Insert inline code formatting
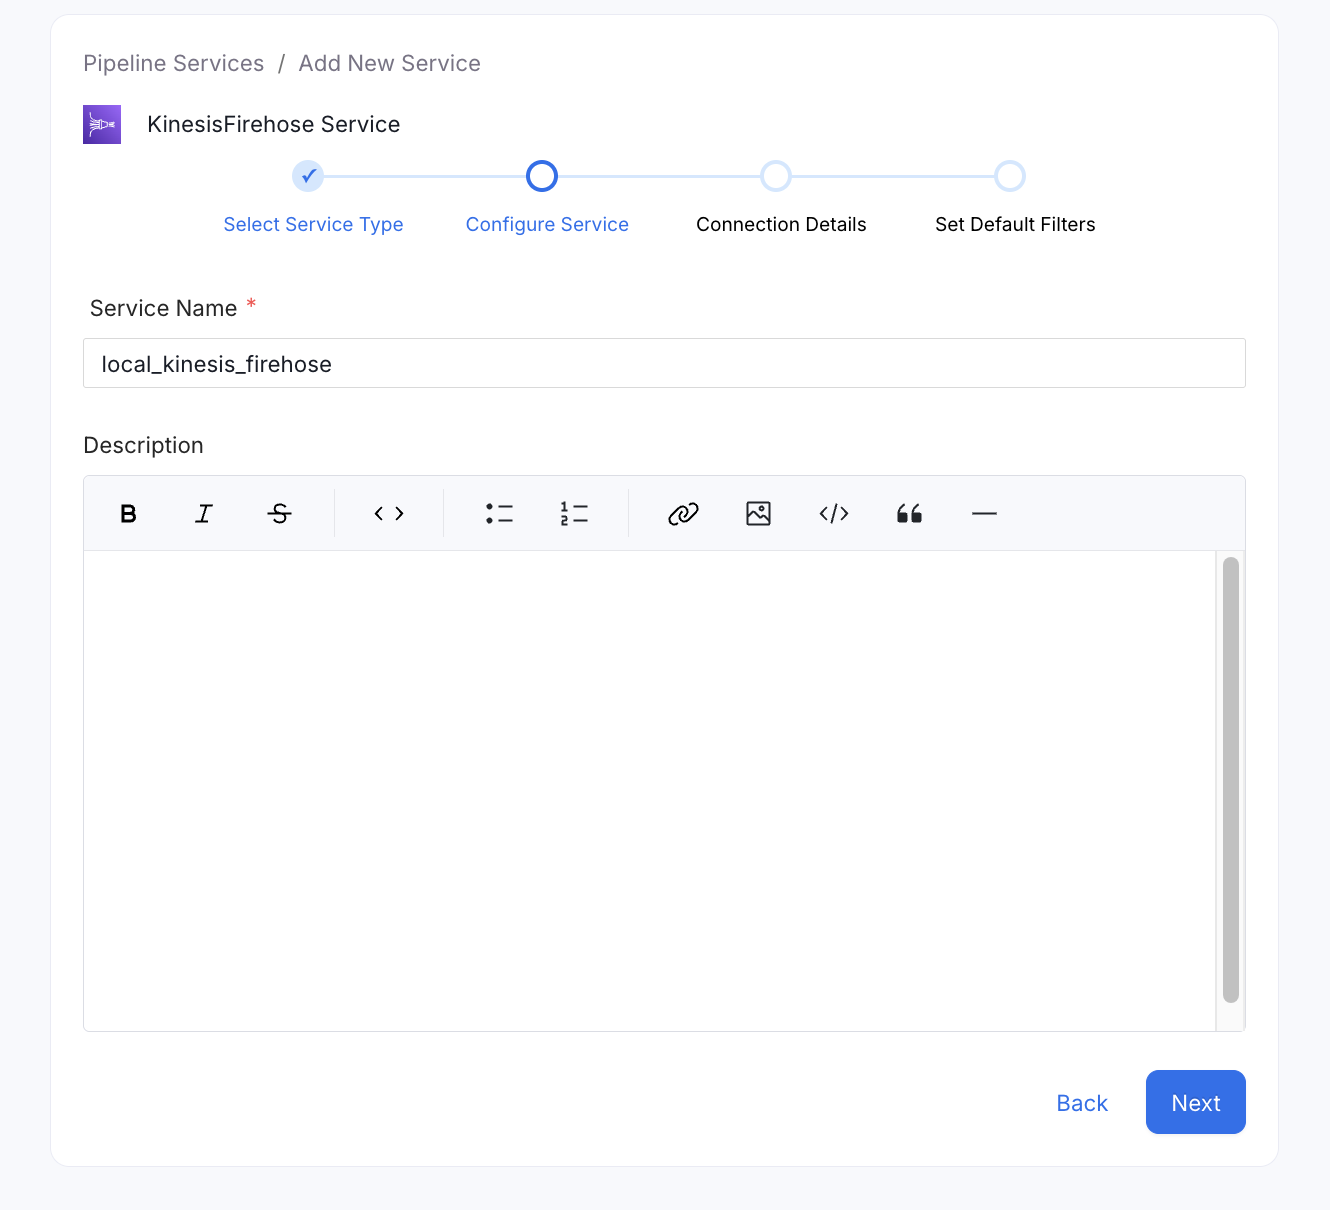This screenshot has height=1210, width=1330. (x=389, y=513)
